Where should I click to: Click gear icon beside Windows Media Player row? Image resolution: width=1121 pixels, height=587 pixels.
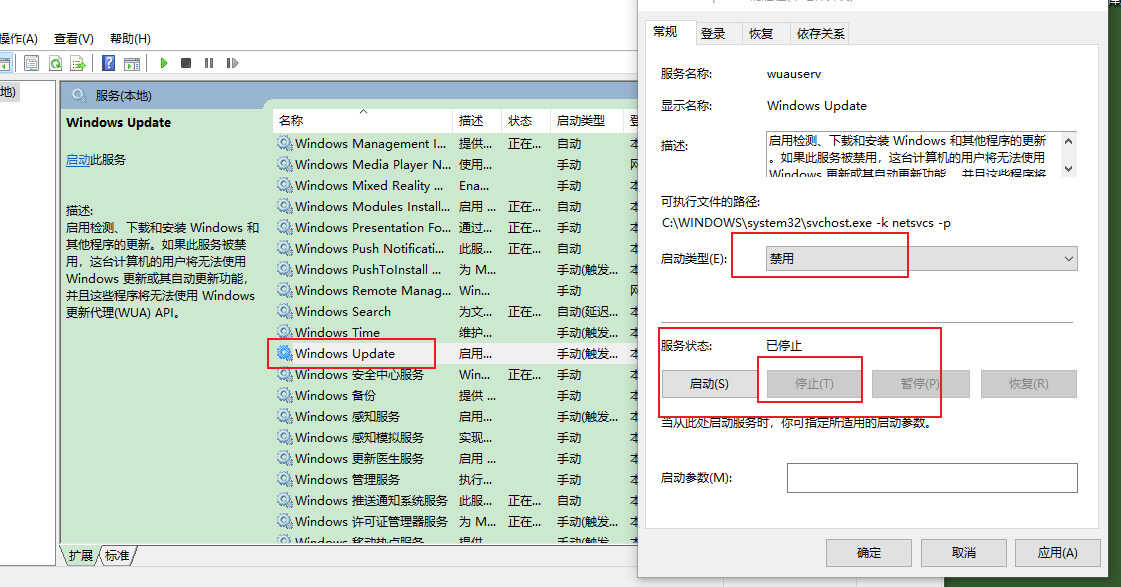[285, 164]
